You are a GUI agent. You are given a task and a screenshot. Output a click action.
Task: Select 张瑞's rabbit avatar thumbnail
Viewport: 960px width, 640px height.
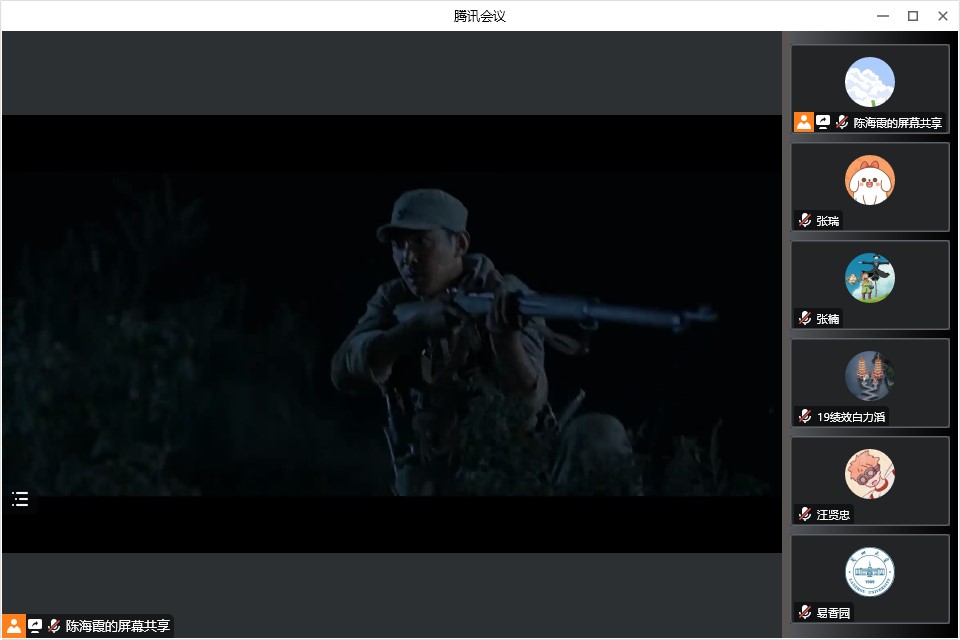coord(869,180)
